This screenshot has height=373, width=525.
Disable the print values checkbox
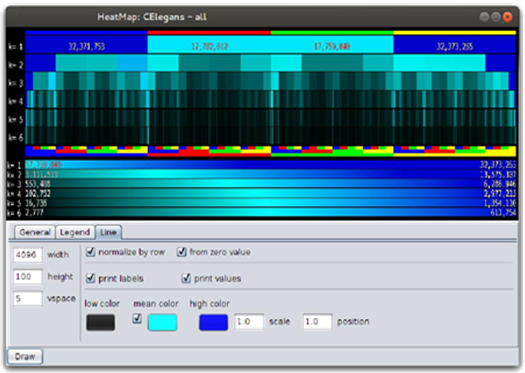186,278
